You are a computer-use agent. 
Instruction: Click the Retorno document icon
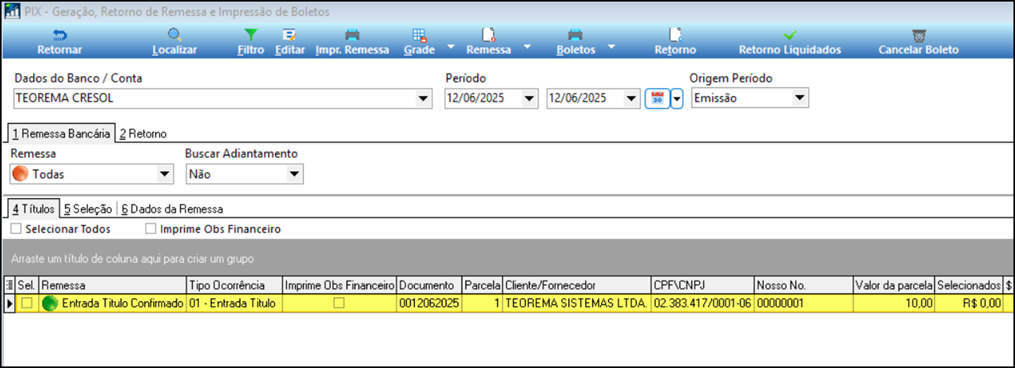pyautogui.click(x=675, y=35)
